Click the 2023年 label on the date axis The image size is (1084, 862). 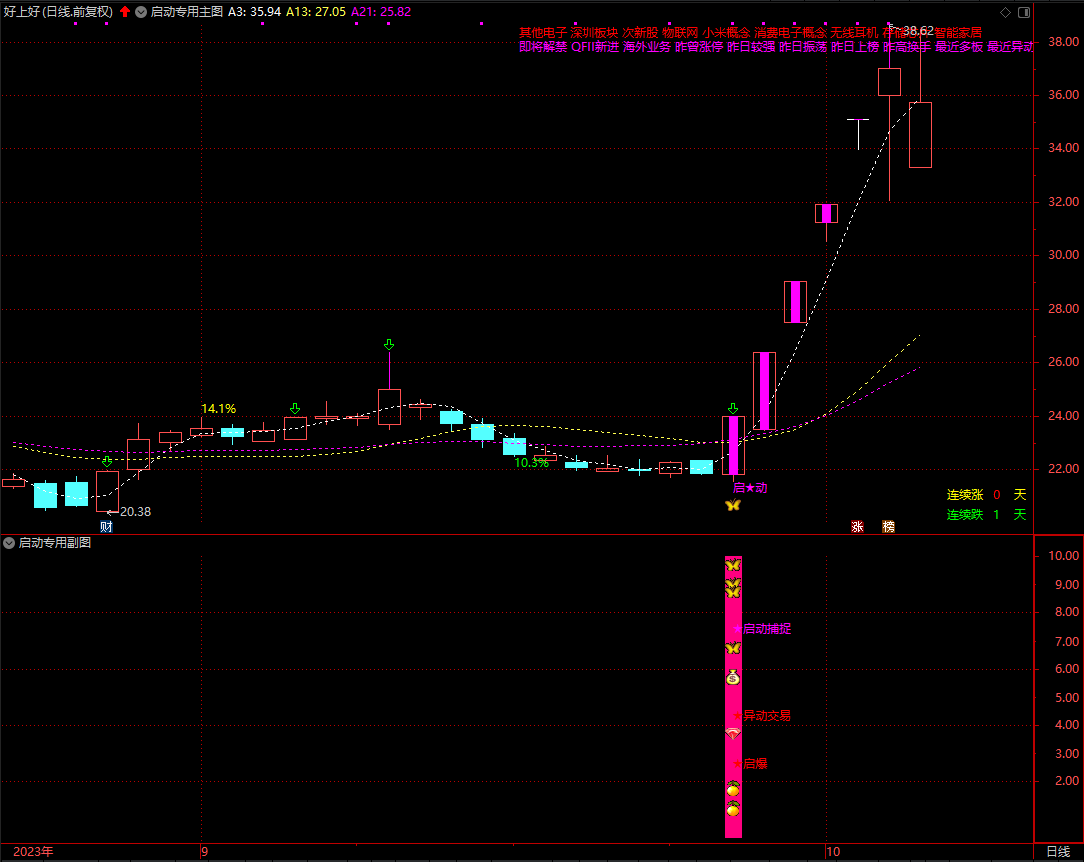(33, 852)
